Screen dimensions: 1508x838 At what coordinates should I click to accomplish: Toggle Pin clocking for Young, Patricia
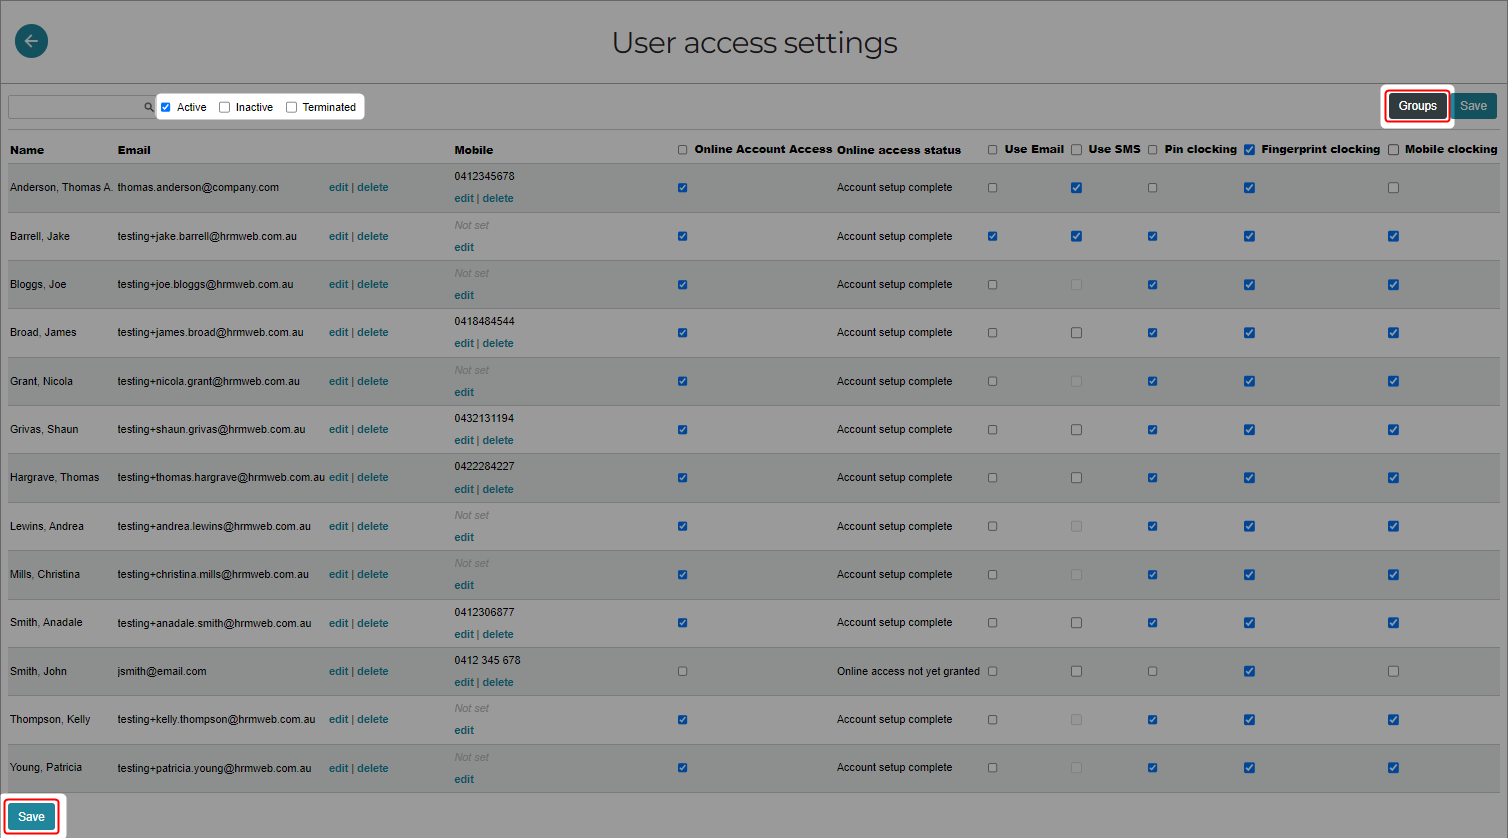(x=1152, y=768)
